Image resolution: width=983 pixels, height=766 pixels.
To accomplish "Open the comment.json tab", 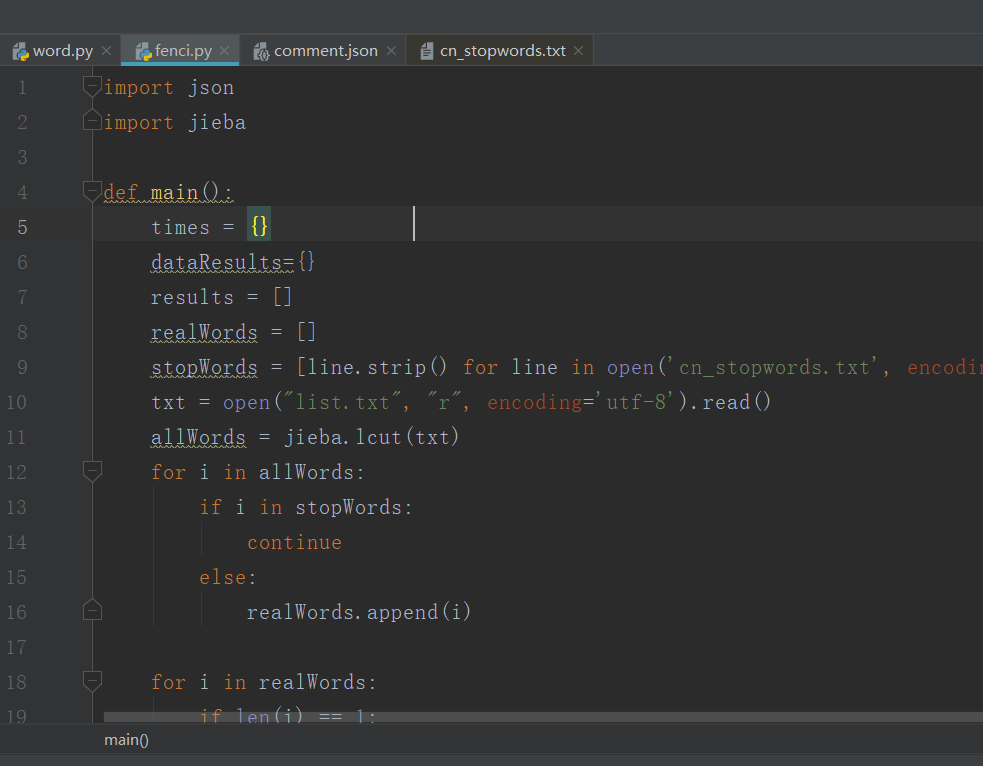I will click(325, 51).
